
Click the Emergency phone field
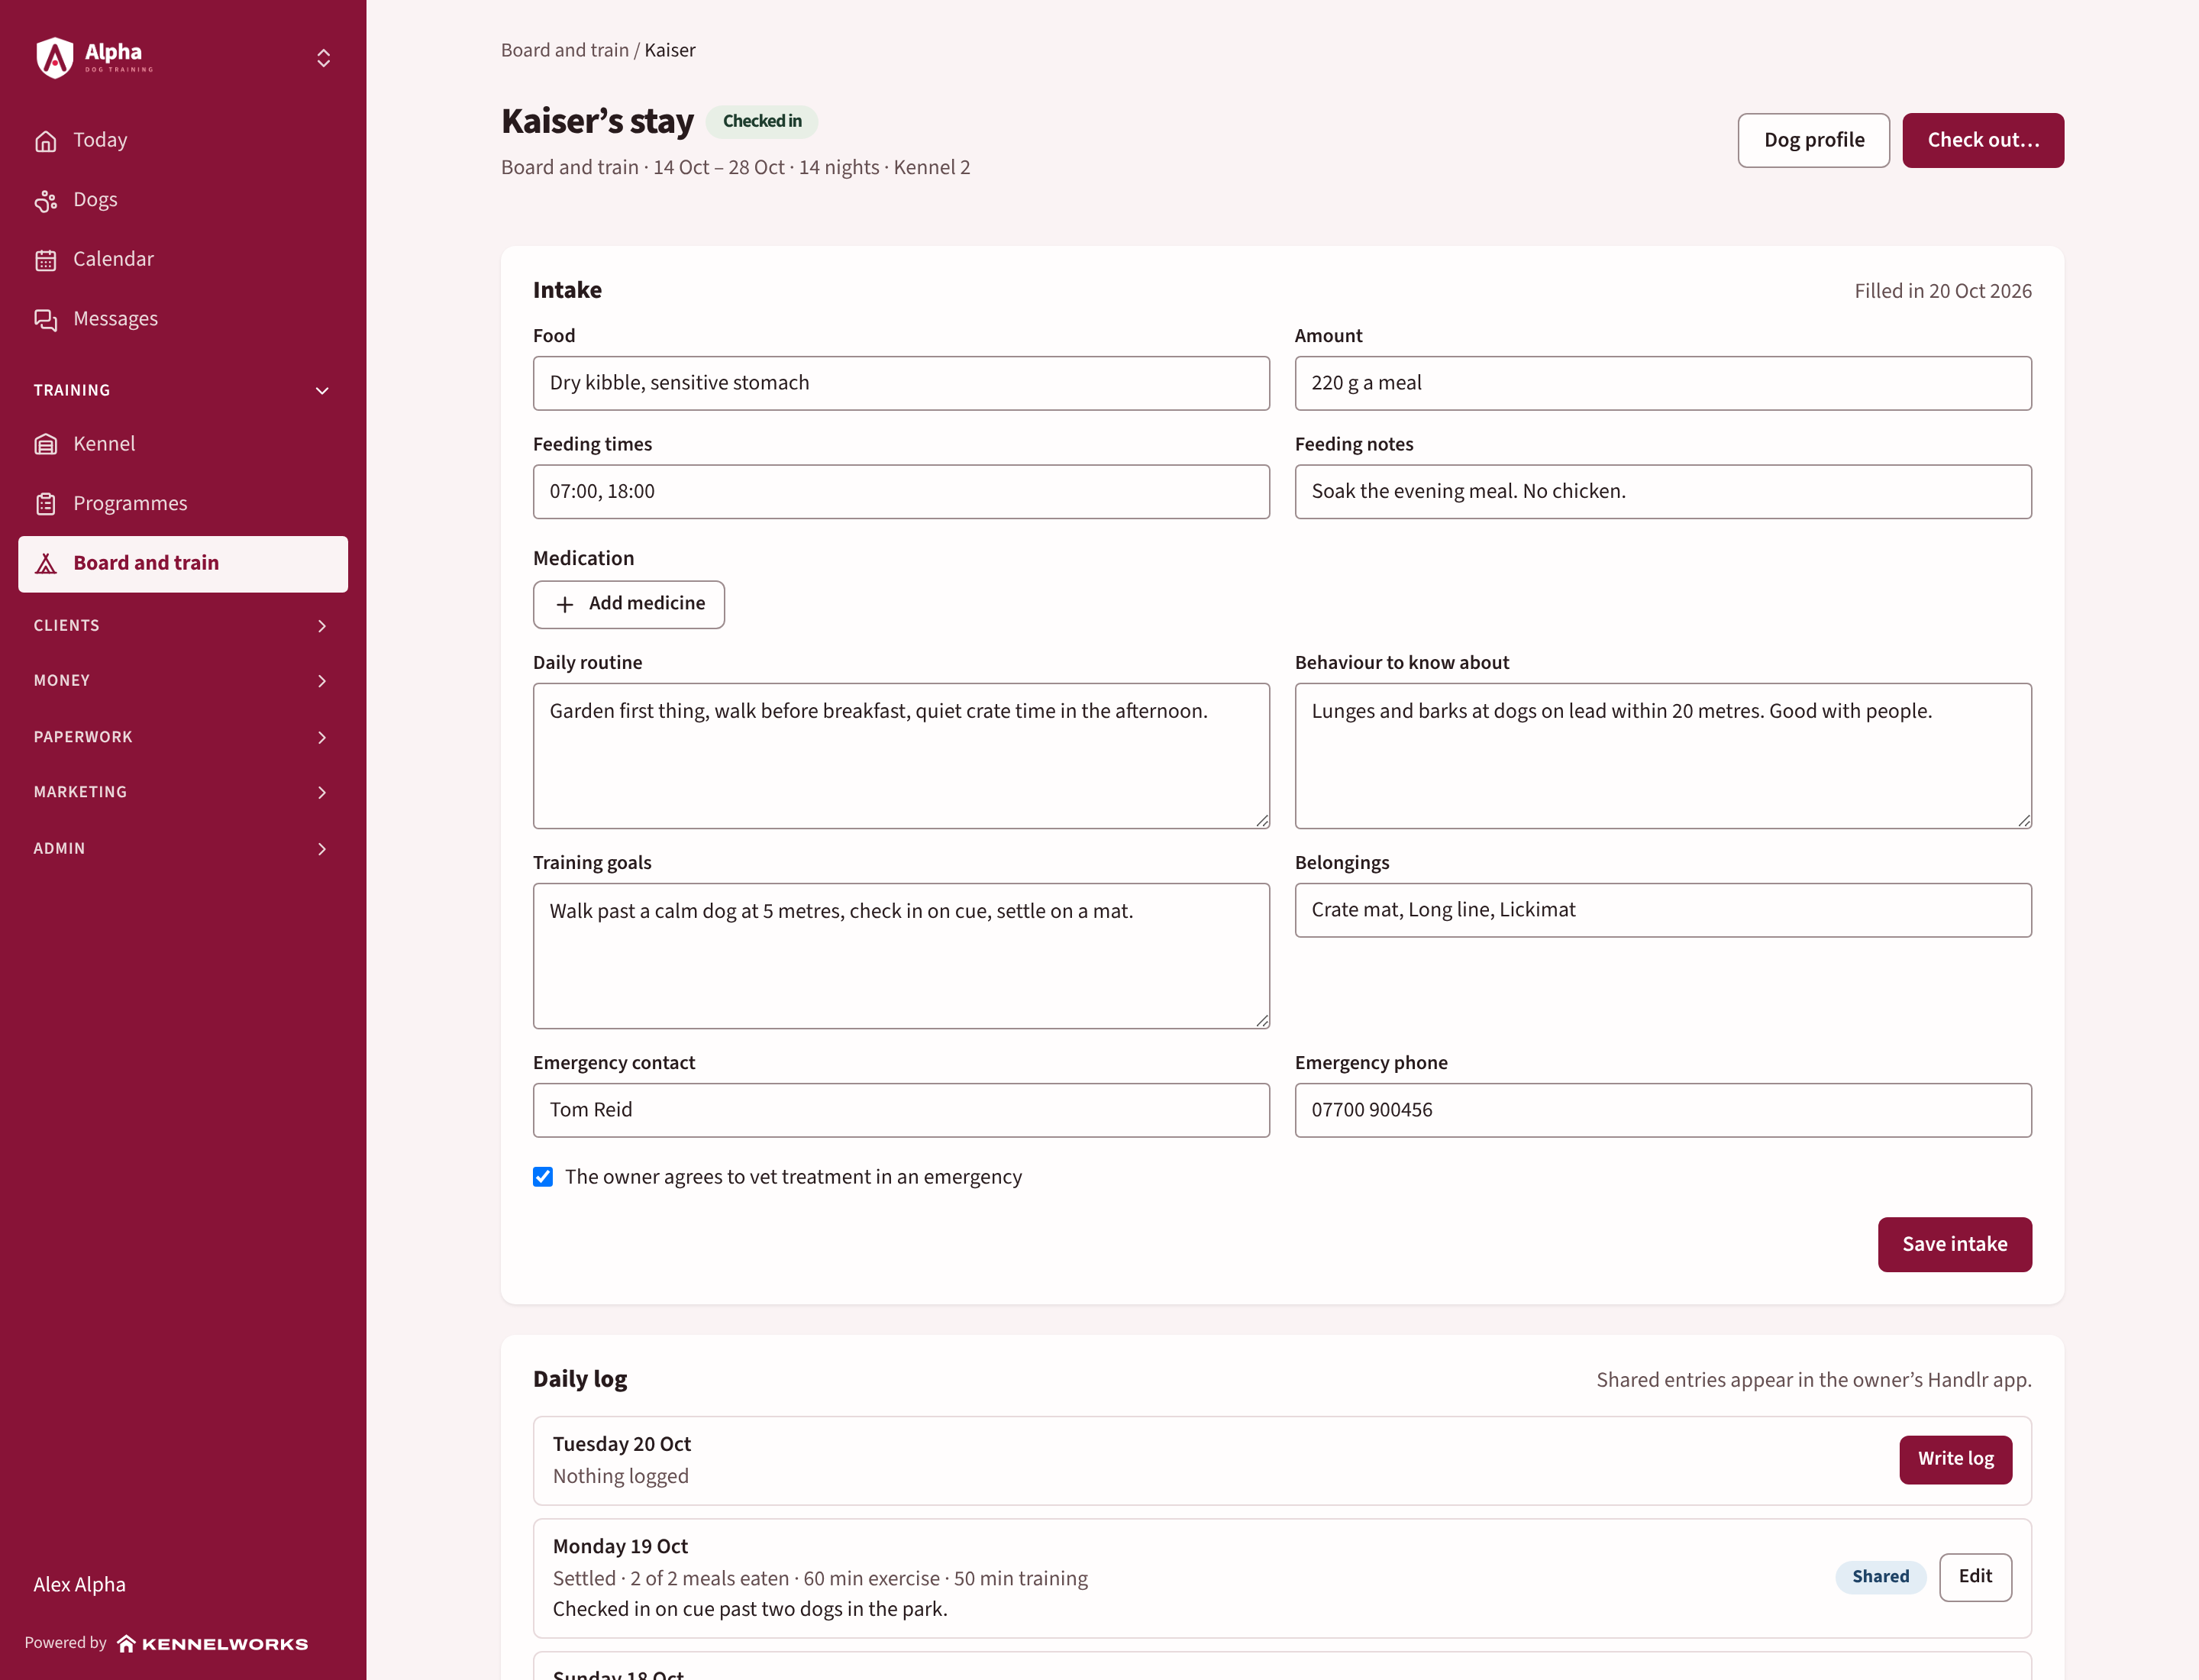click(x=1663, y=1110)
